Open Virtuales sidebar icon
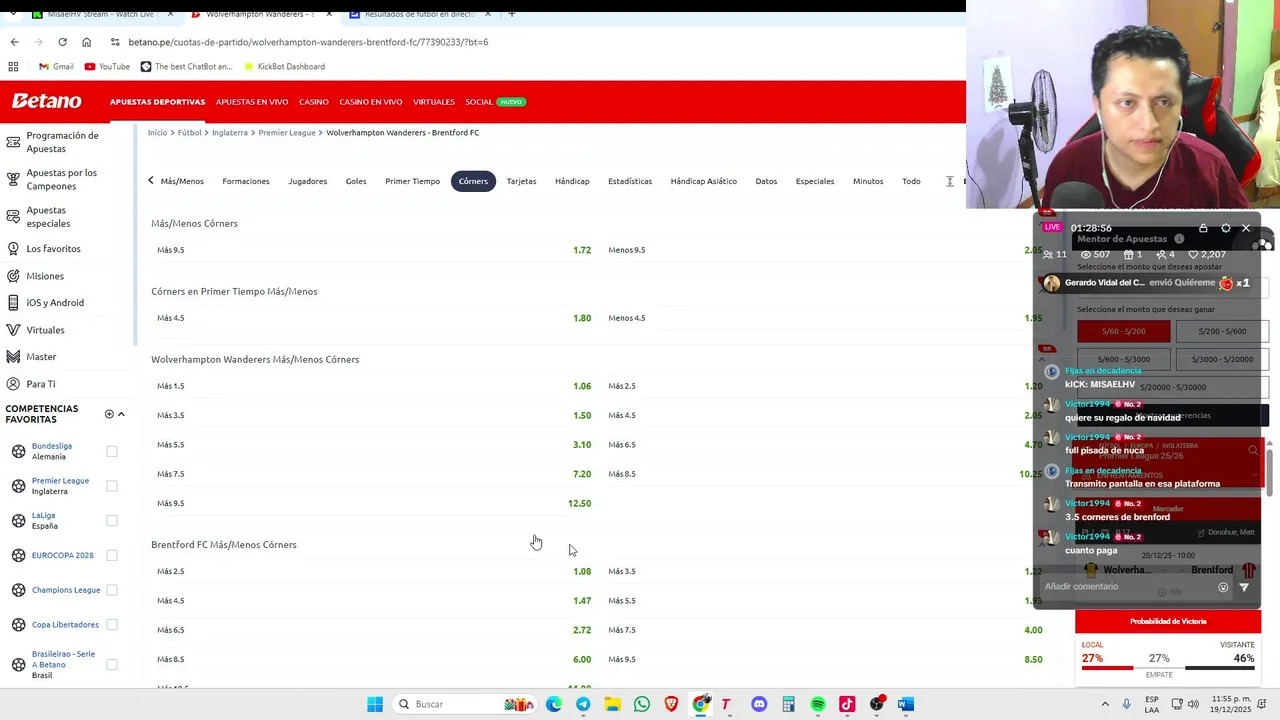The height and width of the screenshot is (720, 1280). [x=13, y=329]
